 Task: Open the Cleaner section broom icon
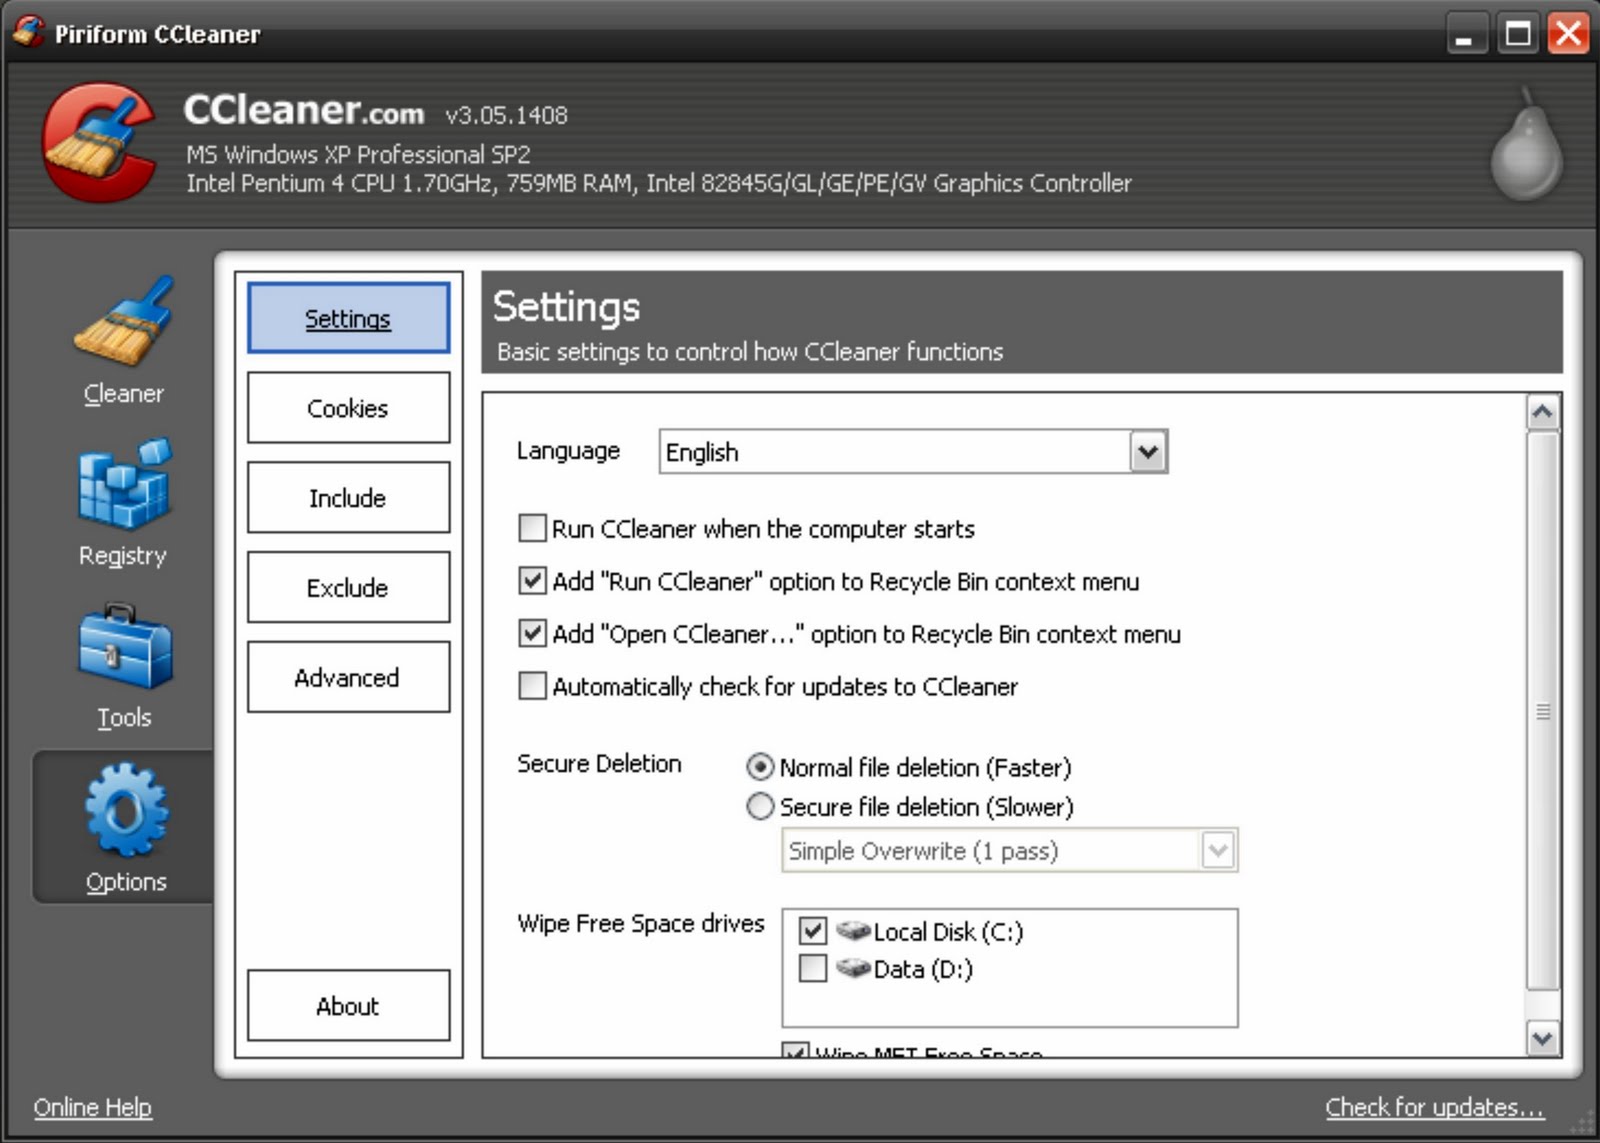tap(123, 320)
